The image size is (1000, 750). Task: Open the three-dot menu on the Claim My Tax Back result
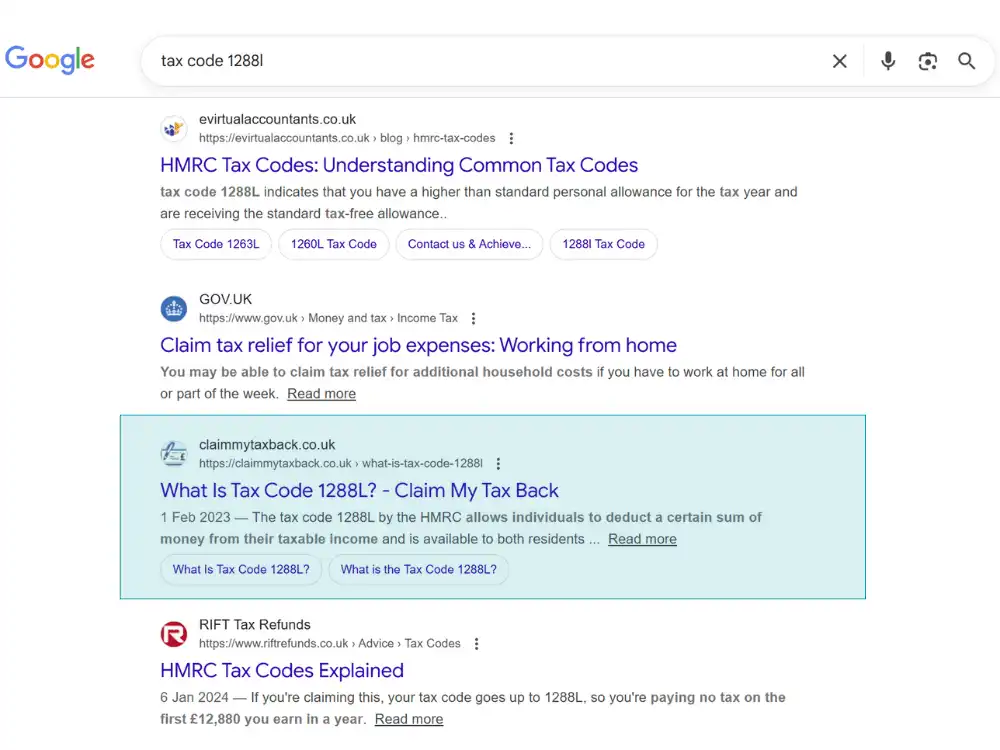(498, 463)
